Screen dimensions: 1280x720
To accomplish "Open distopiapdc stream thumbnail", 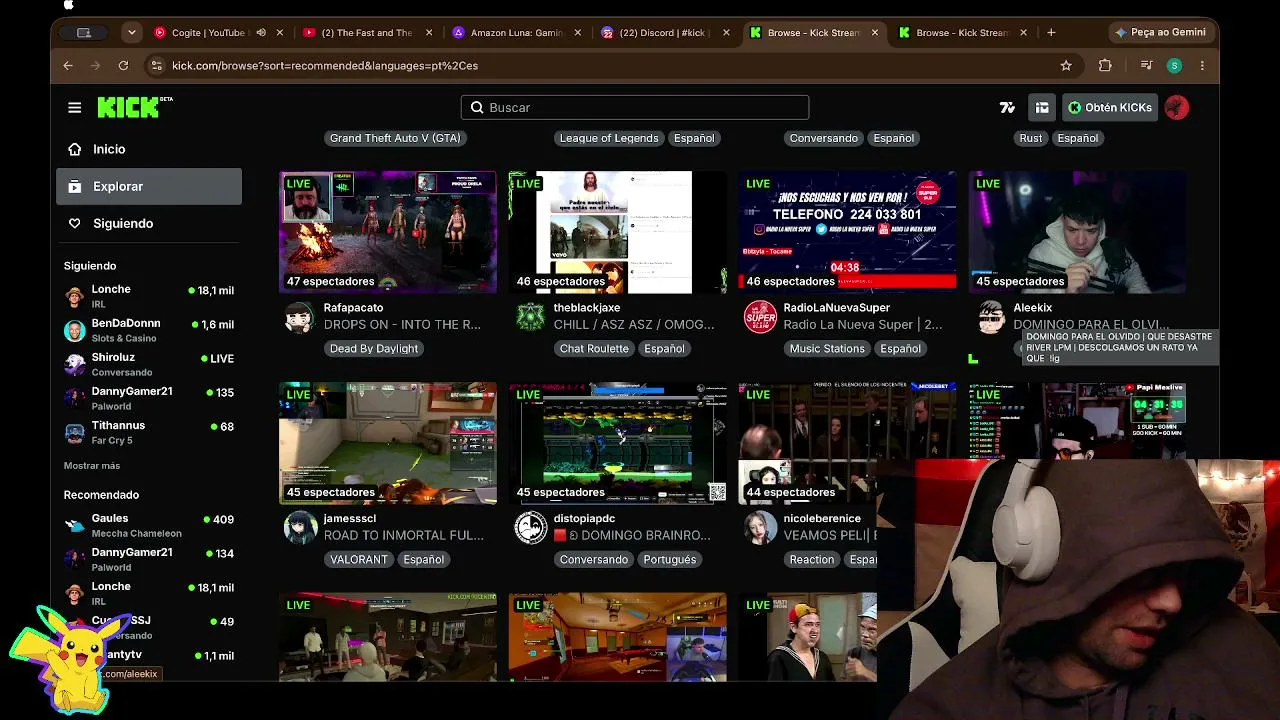I will click(x=618, y=443).
